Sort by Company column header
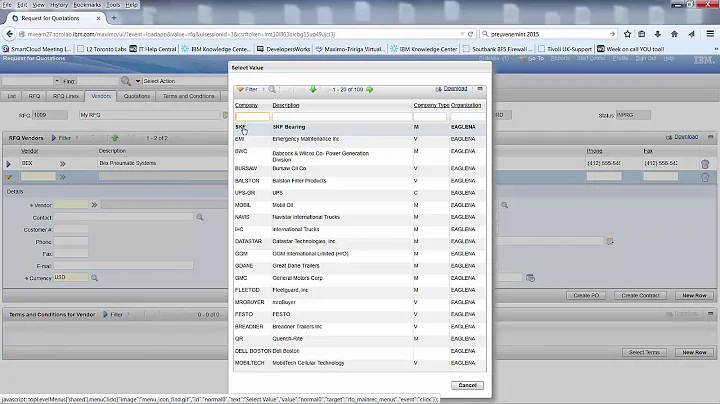The height and width of the screenshot is (404, 720). point(247,105)
